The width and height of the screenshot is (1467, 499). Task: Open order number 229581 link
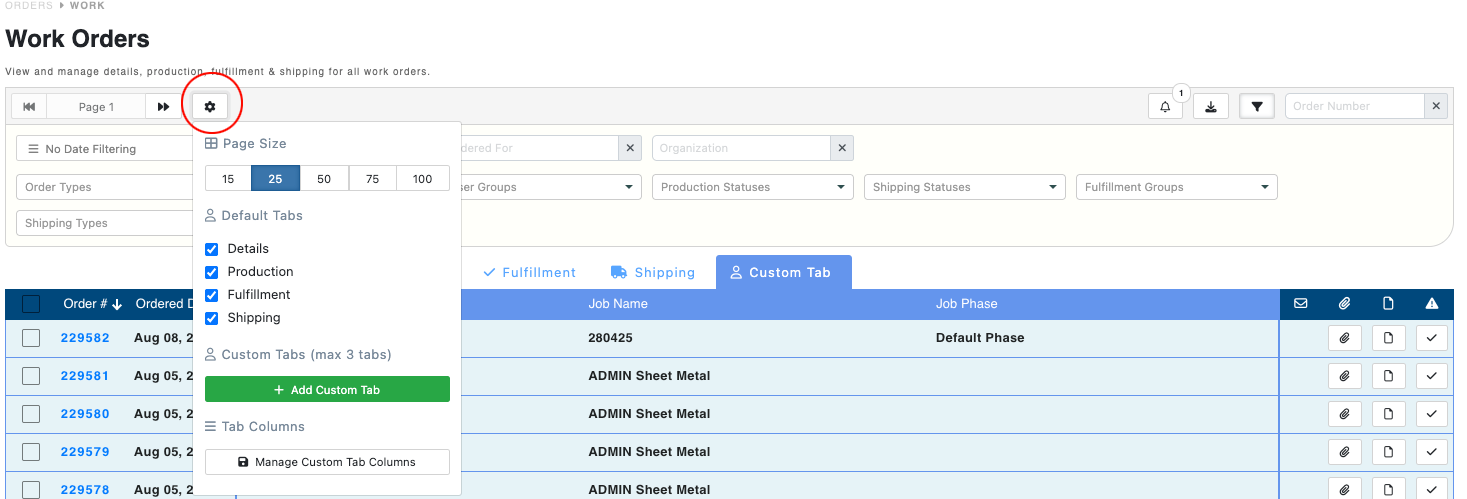85,376
